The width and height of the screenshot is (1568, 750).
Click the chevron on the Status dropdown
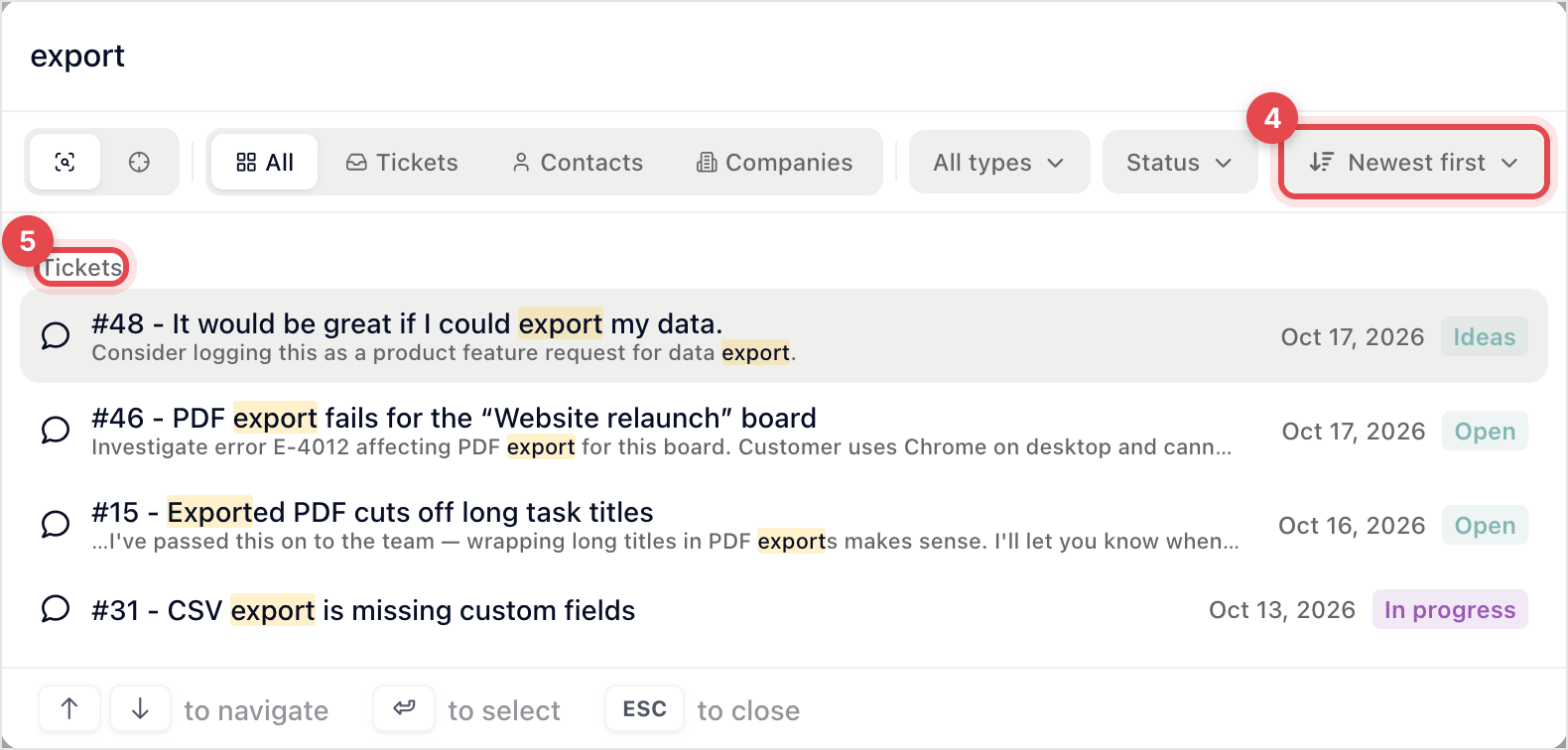coord(1224,163)
